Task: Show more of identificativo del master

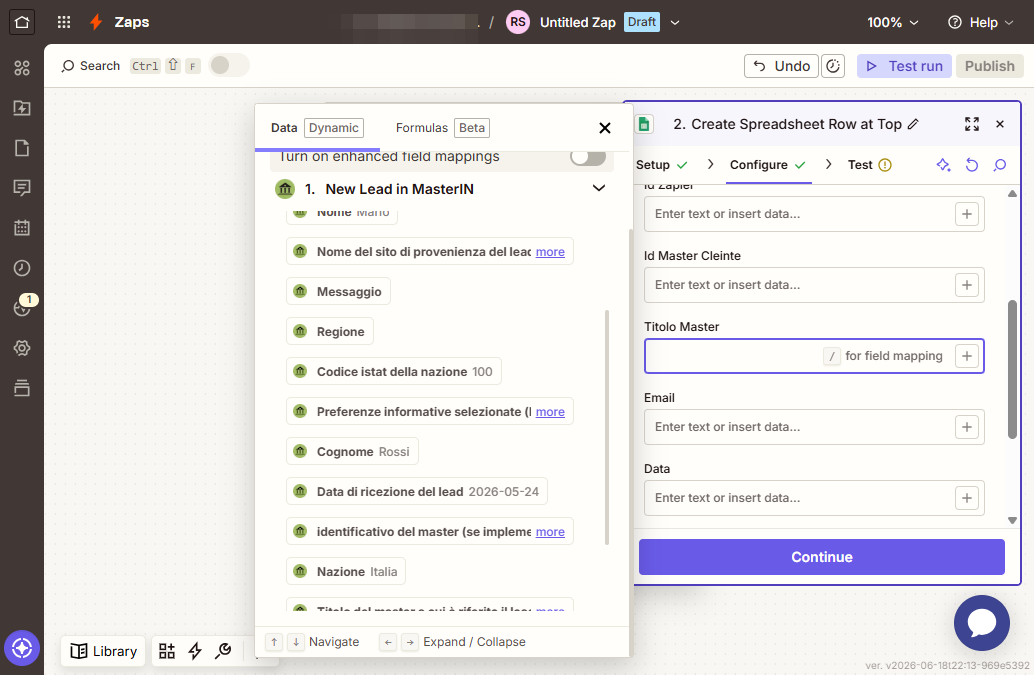Action: click(550, 532)
